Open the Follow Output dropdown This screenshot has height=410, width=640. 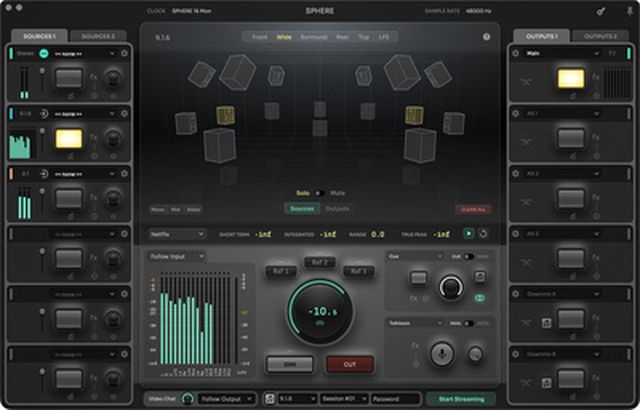tap(227, 399)
